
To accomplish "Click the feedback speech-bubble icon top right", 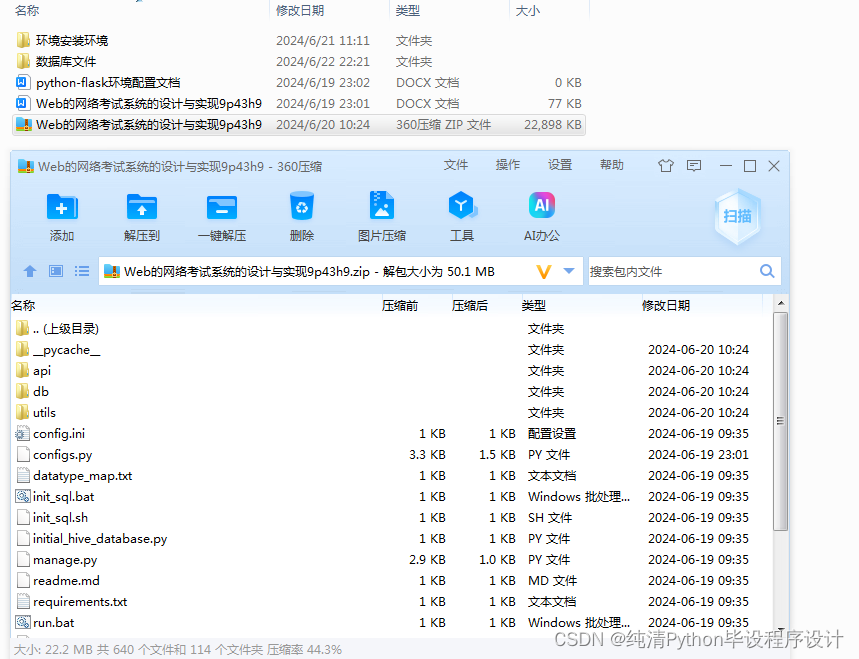I will point(694,166).
